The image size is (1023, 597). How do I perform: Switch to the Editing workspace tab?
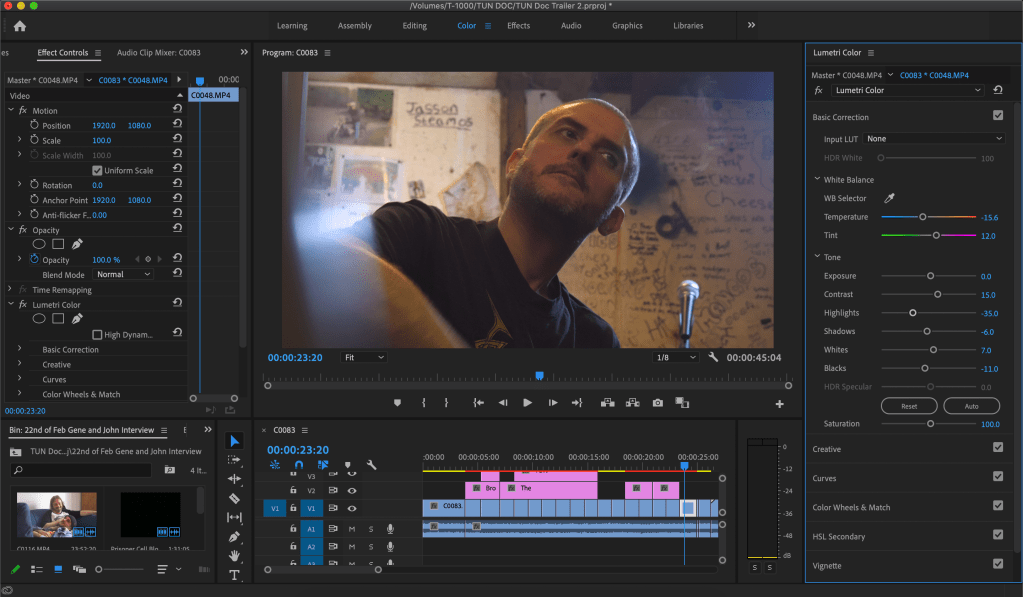414,26
